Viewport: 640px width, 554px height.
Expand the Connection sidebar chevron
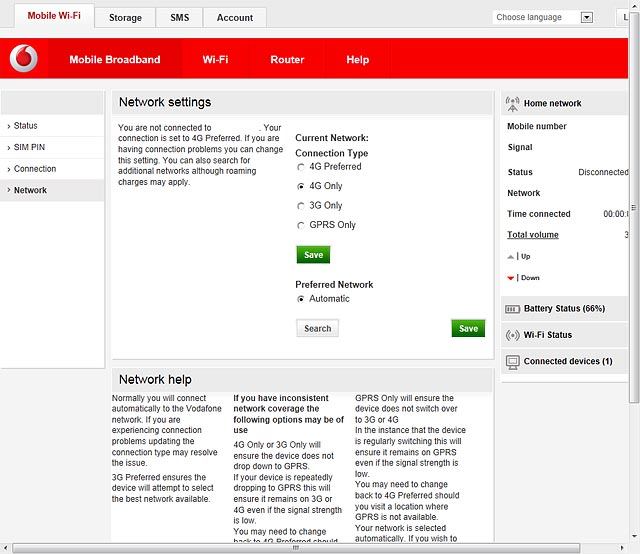click(9, 169)
